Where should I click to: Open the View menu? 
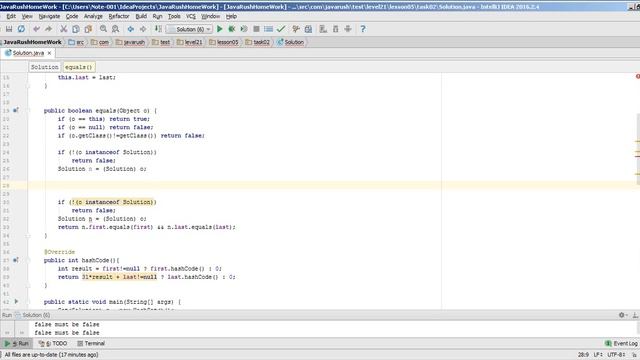coord(27,16)
